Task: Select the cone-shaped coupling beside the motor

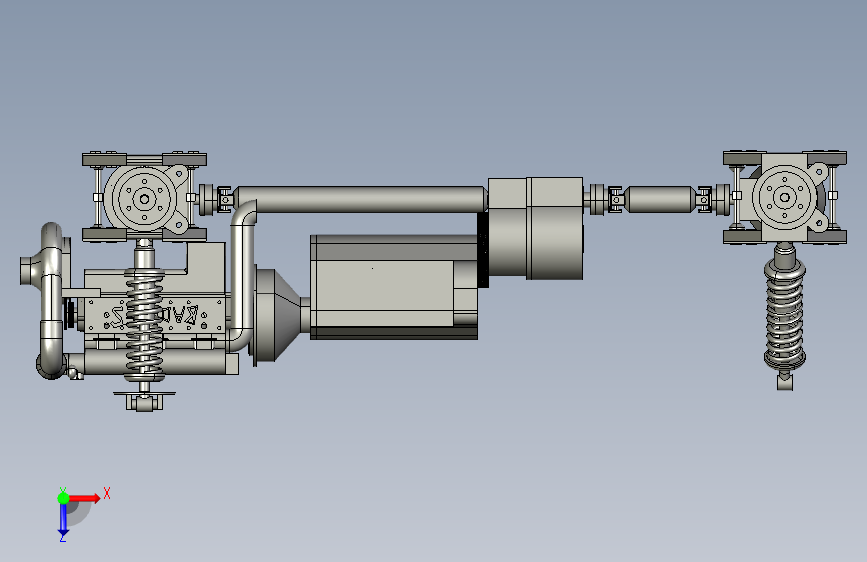Action: (278, 316)
